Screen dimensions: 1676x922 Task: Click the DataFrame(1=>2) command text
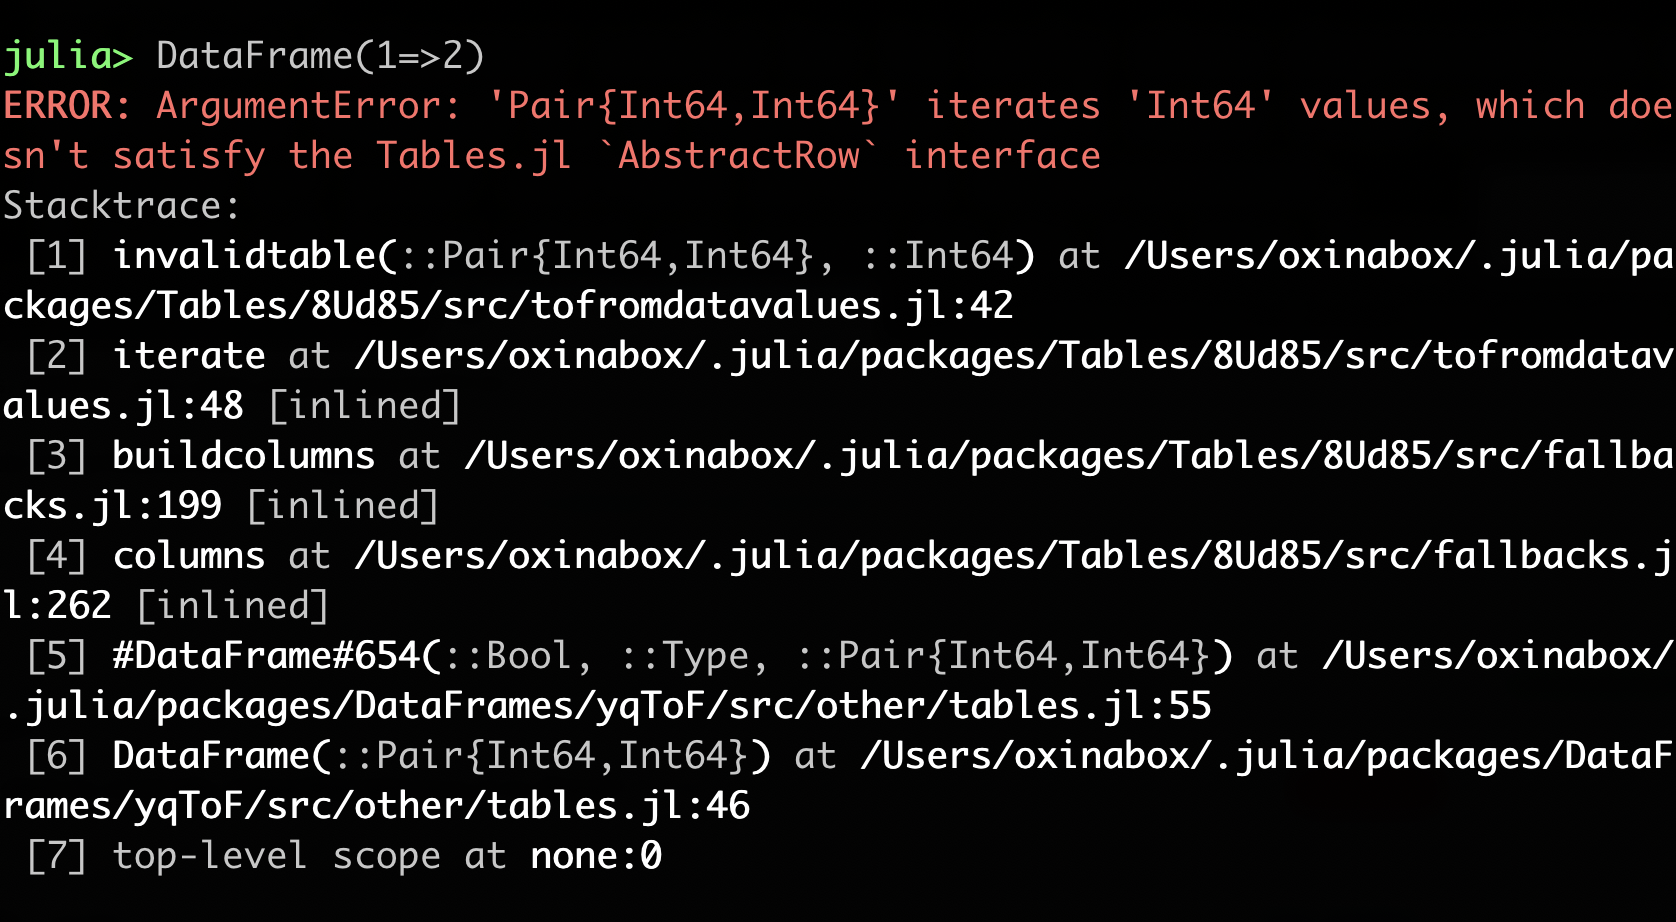tap(320, 56)
